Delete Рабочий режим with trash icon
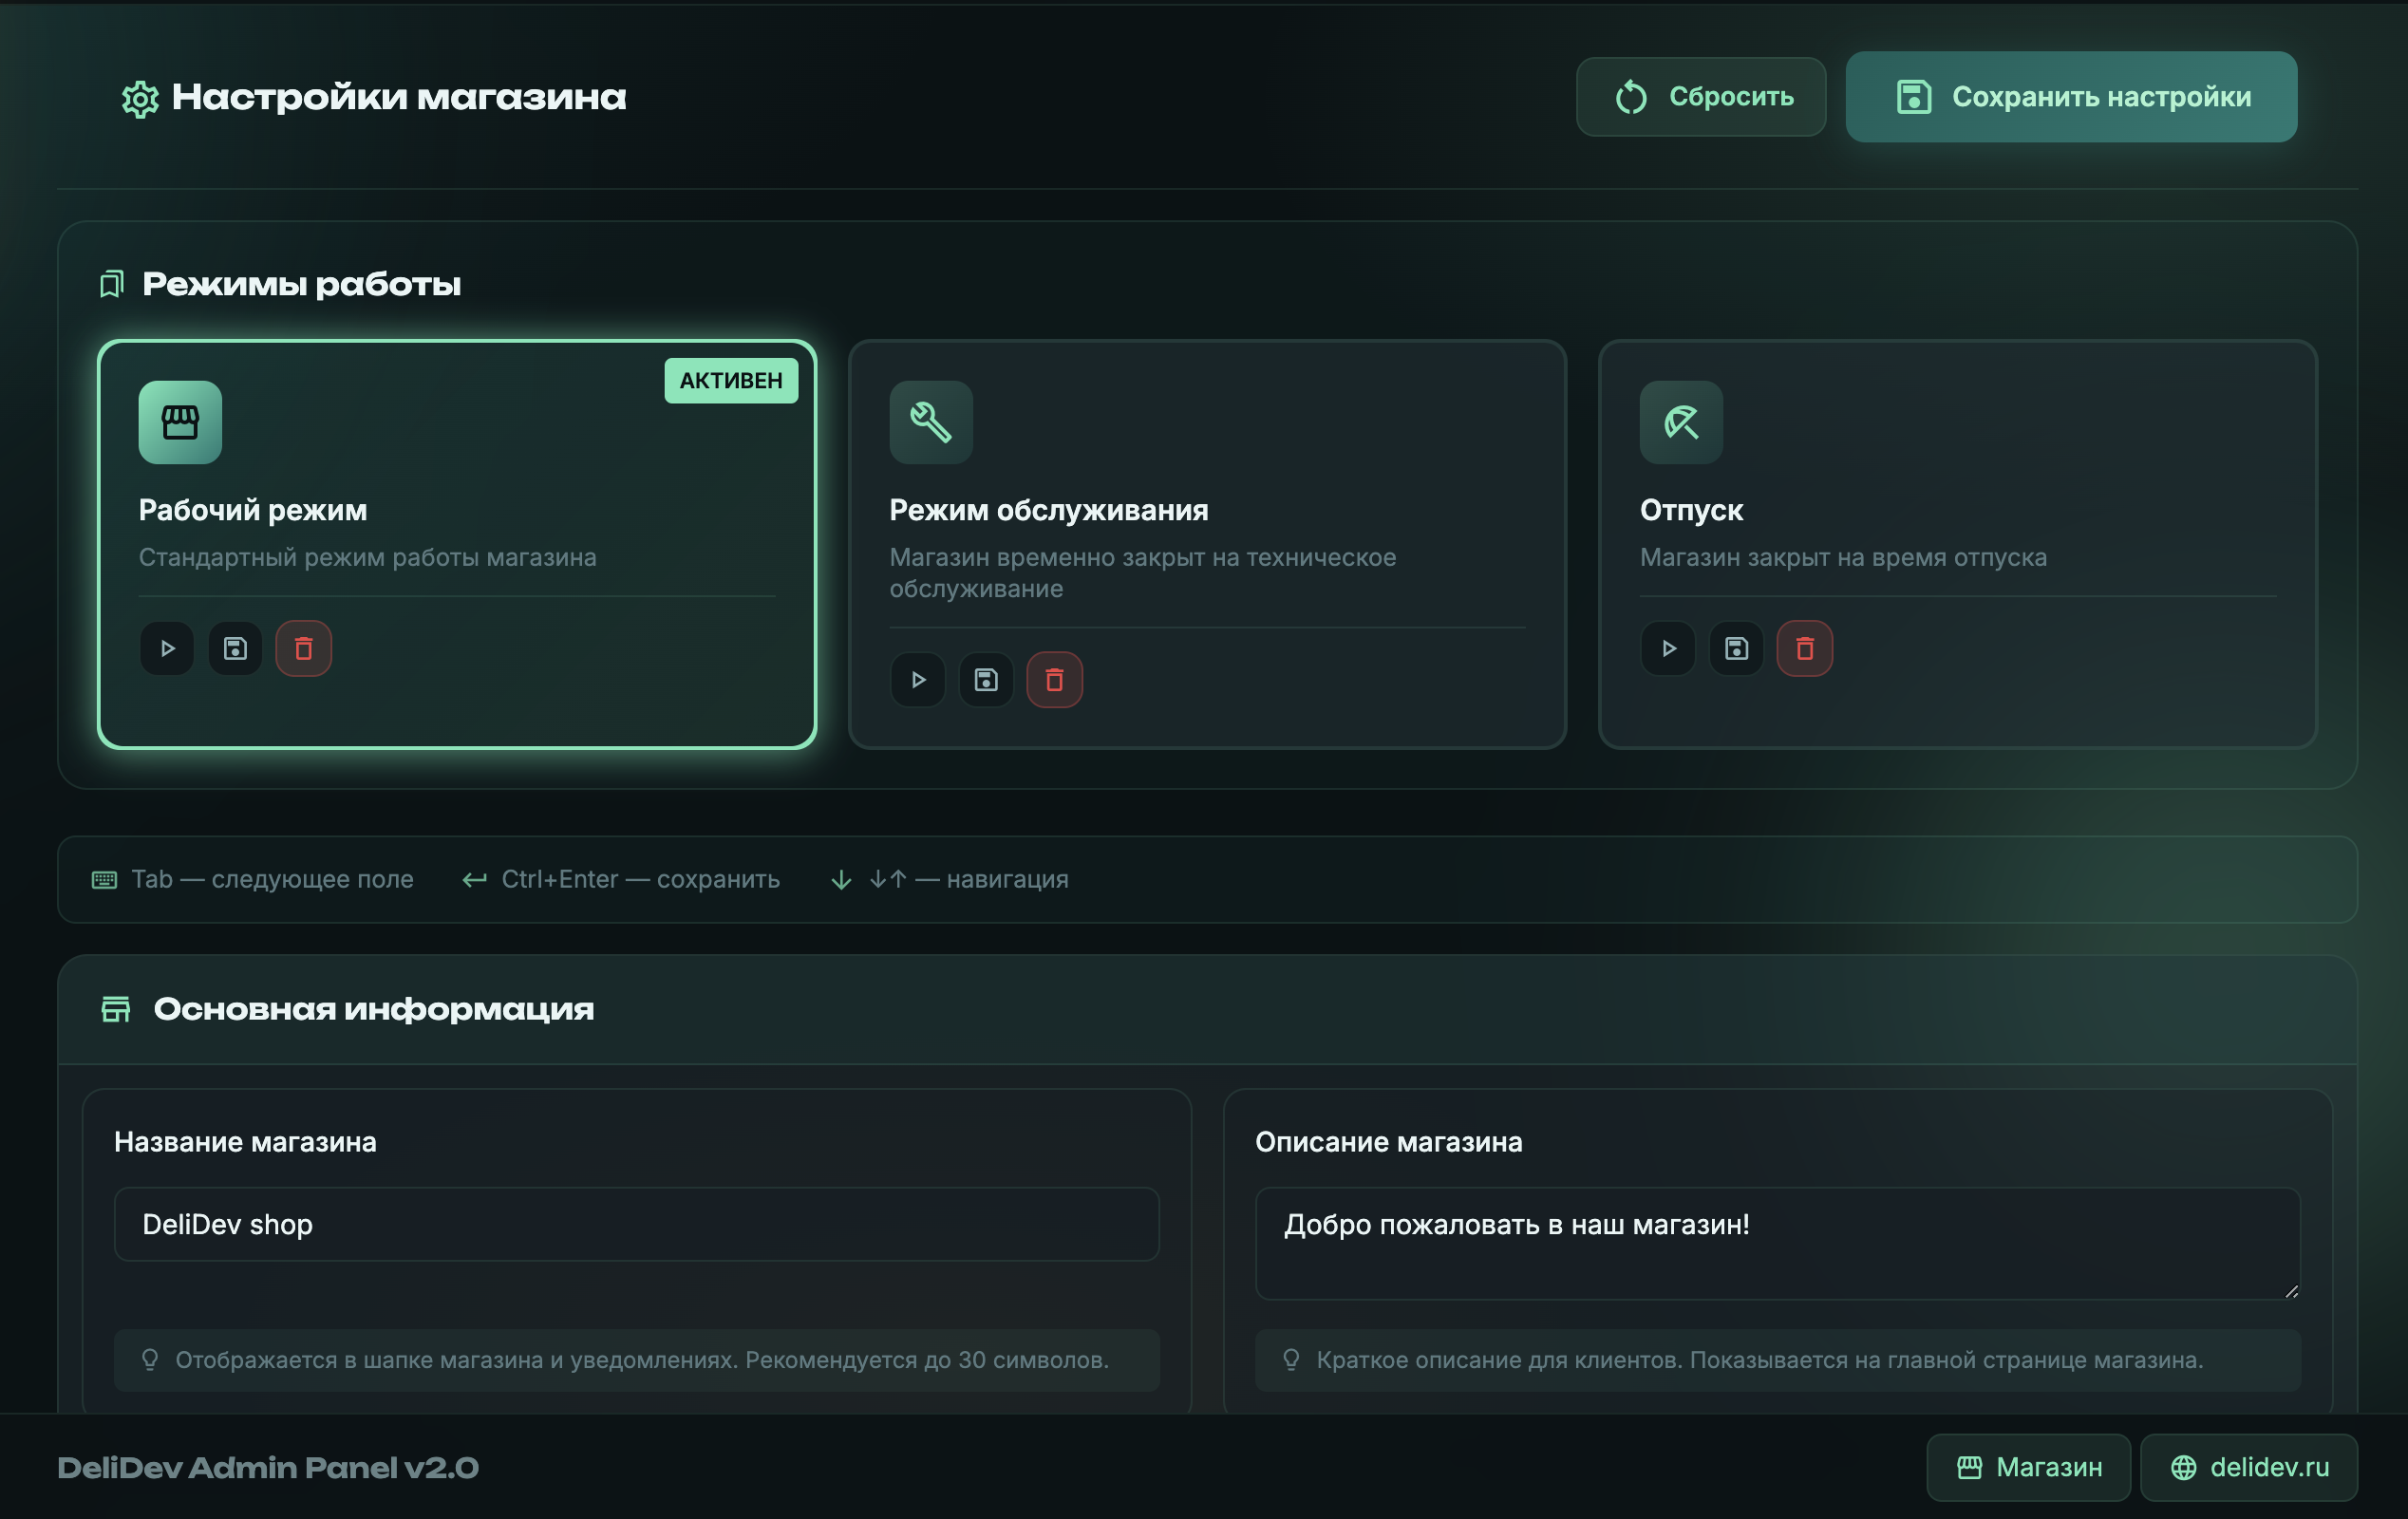The image size is (2408, 1519). (303, 649)
